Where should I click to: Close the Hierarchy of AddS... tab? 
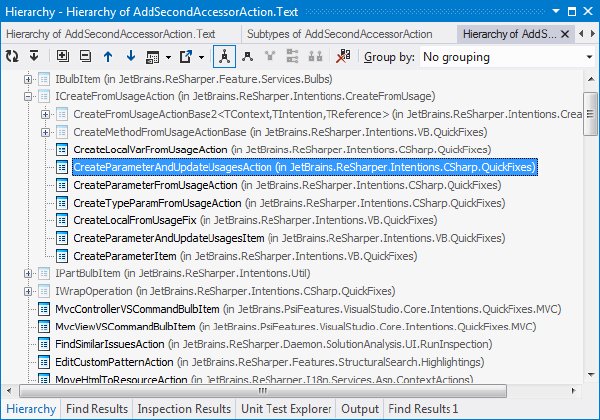(x=565, y=34)
